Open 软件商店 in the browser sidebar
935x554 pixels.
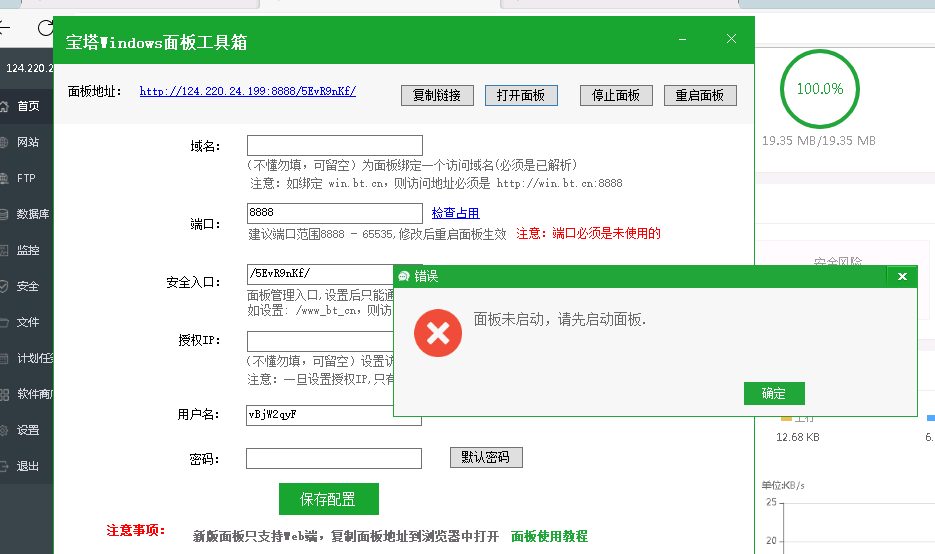pos(27,394)
